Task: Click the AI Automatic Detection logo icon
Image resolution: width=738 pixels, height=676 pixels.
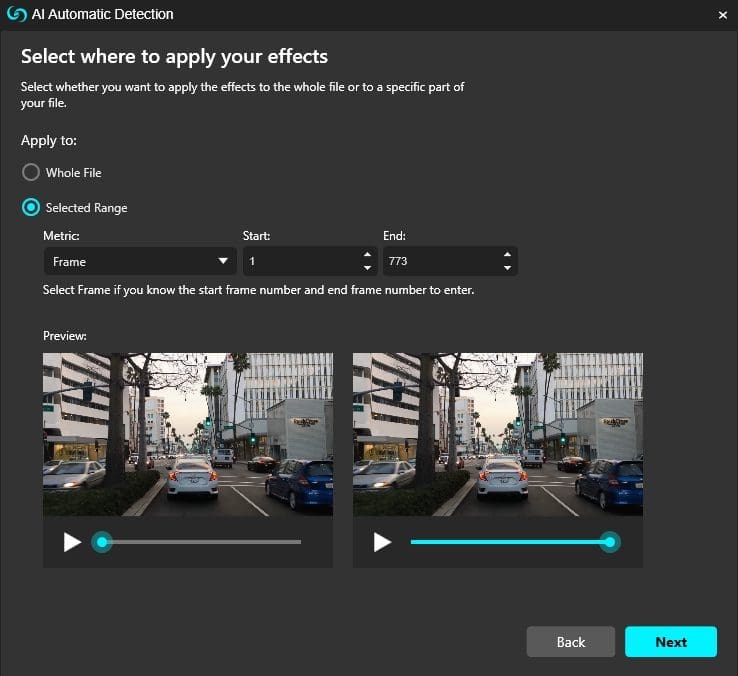Action: (15, 14)
